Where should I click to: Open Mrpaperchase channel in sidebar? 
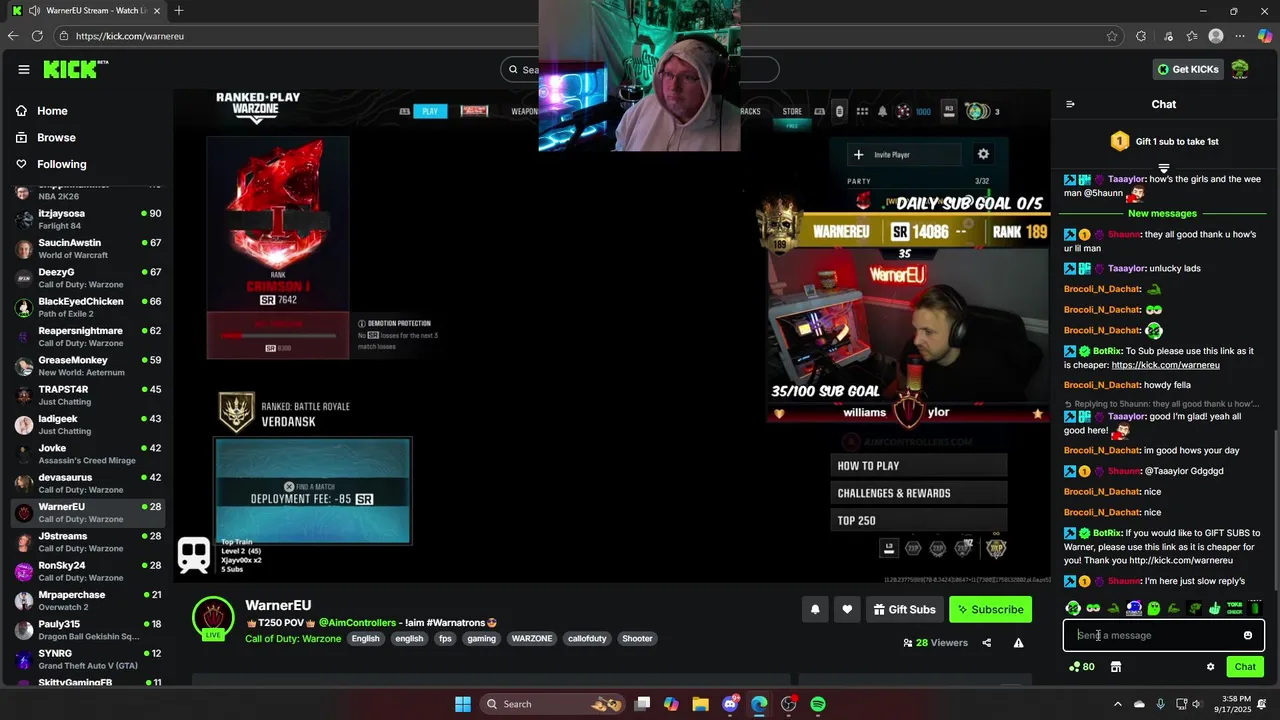88,600
